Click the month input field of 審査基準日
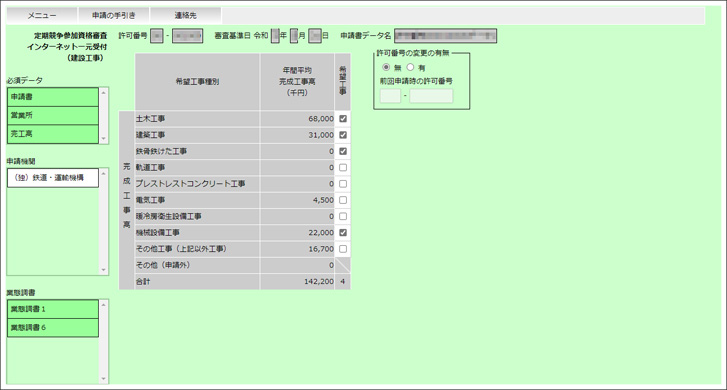 coord(294,36)
